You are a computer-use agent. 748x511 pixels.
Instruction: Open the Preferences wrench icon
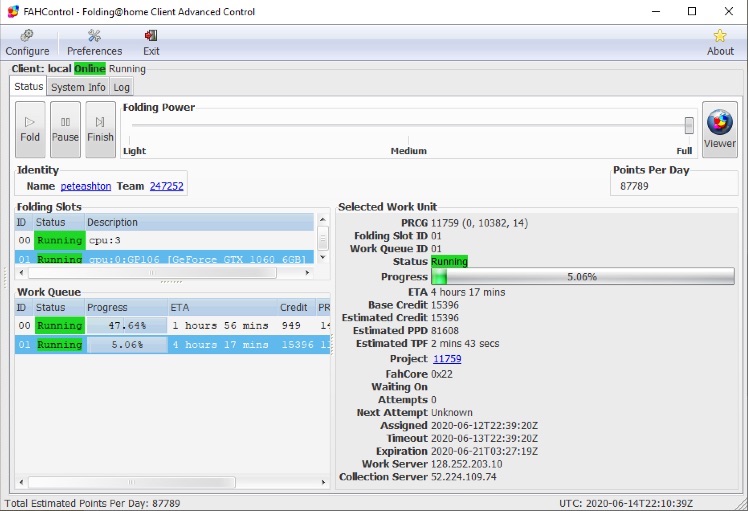[x=94, y=36]
